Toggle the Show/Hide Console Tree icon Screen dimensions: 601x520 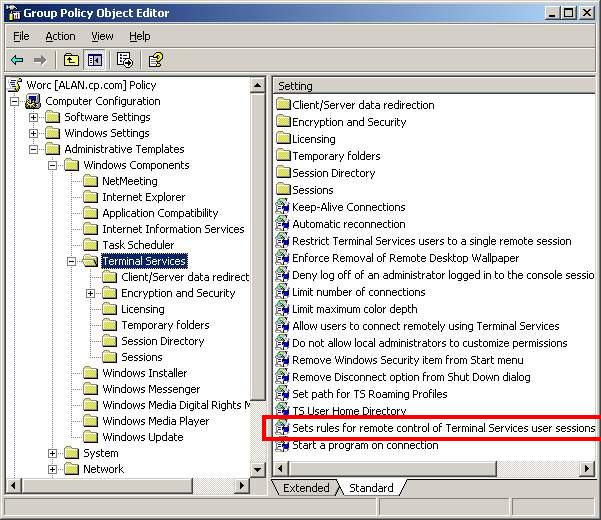pyautogui.click(x=95, y=60)
